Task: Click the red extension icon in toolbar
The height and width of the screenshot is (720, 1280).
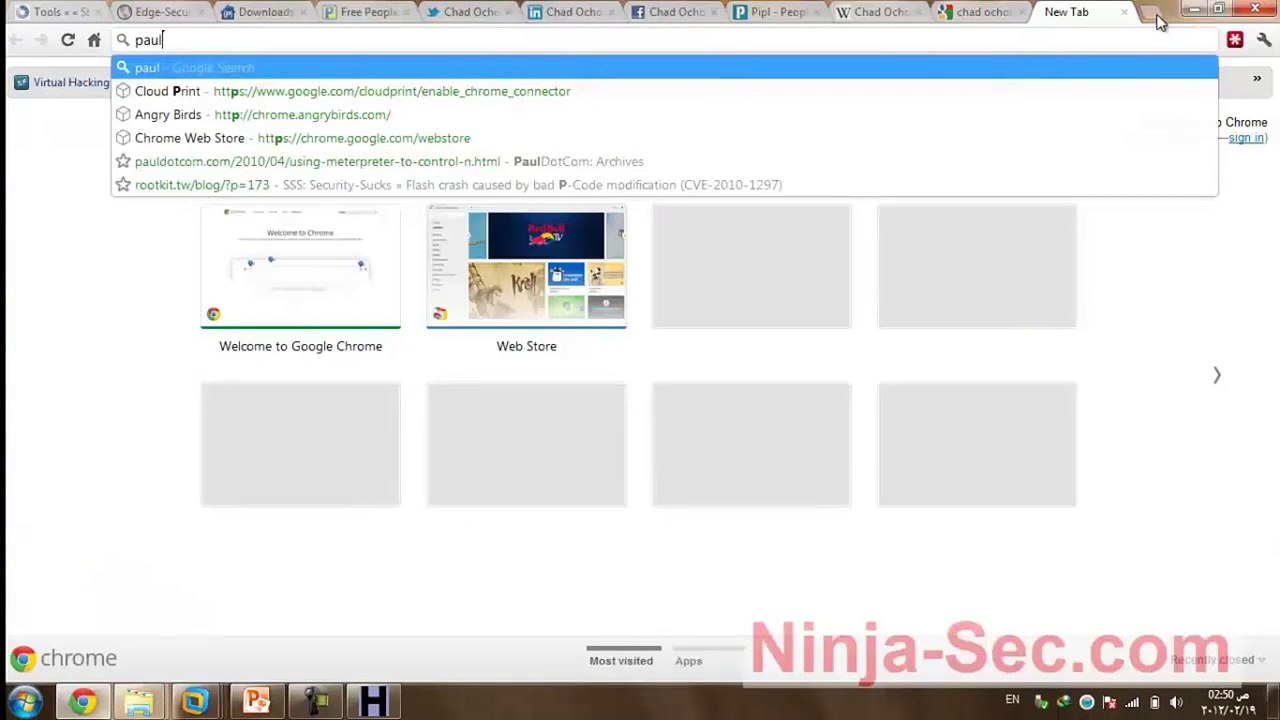Action: tap(1235, 40)
